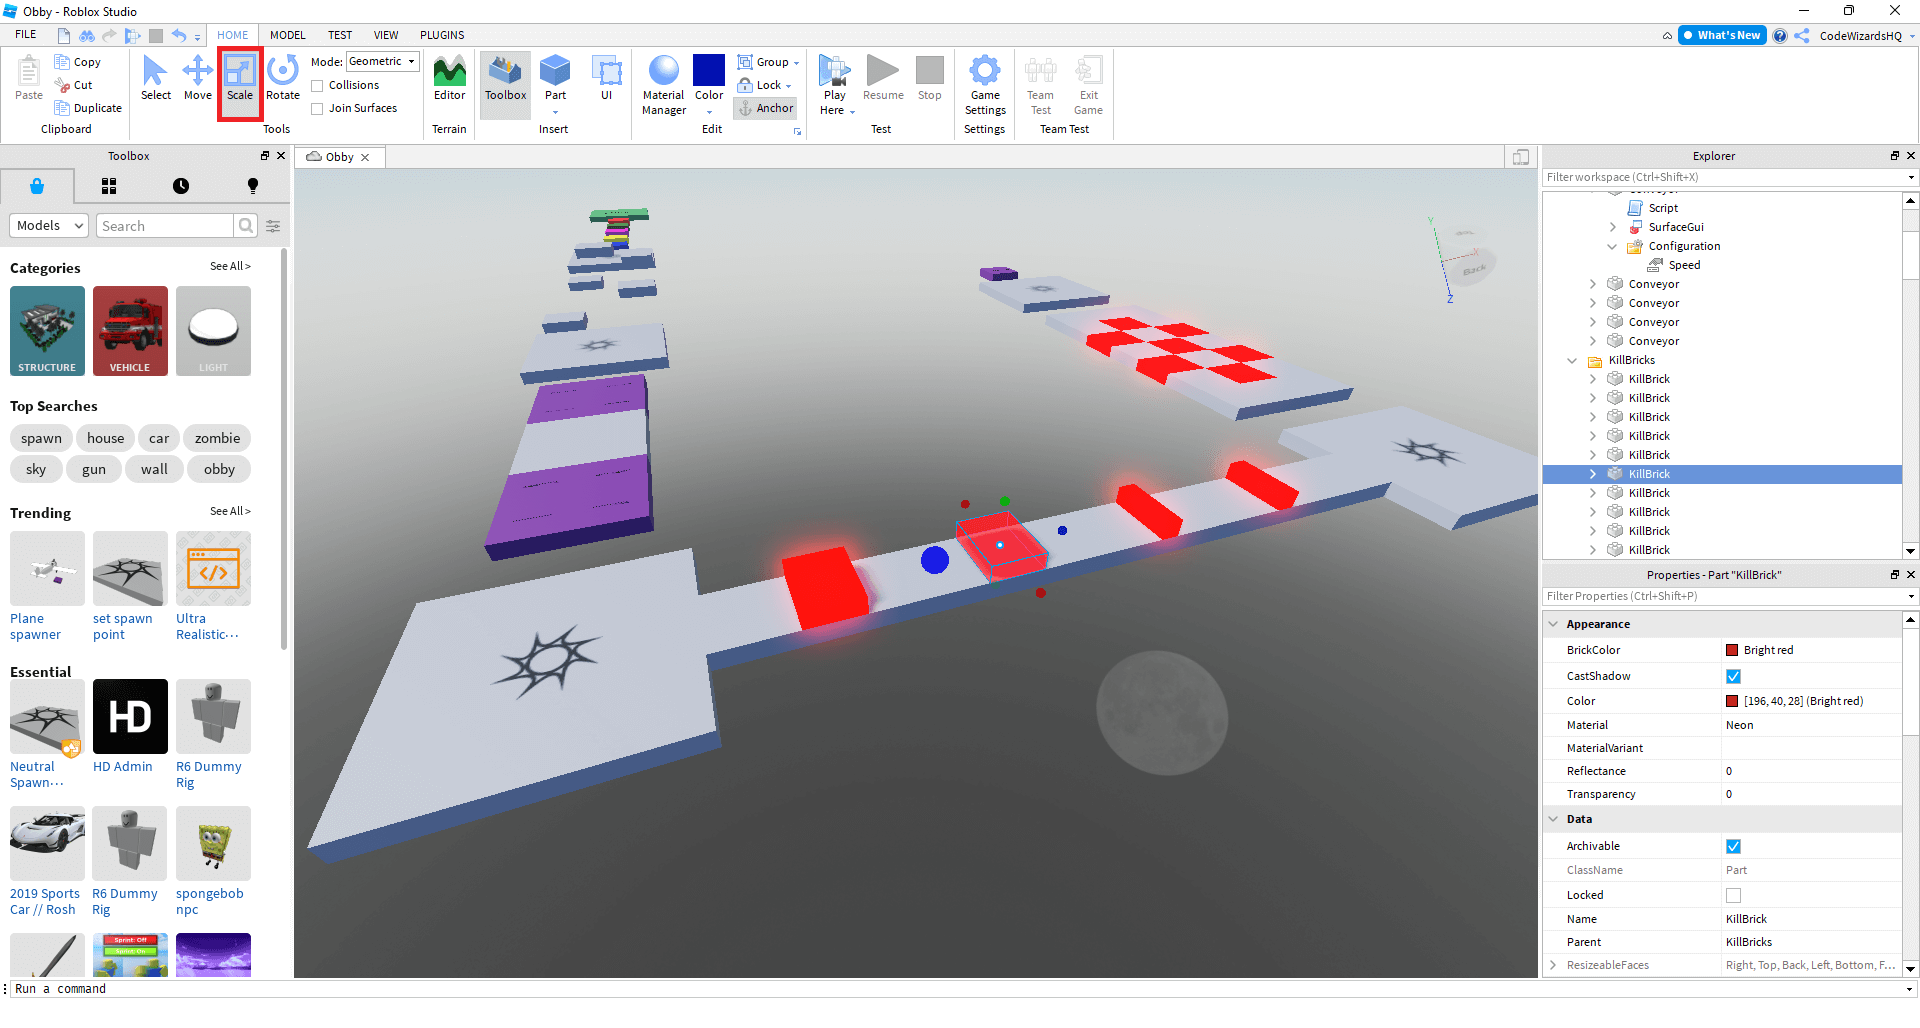1920x1028 pixels.
Task: Open the PLUGINS ribbon tab
Action: pyautogui.click(x=442, y=35)
